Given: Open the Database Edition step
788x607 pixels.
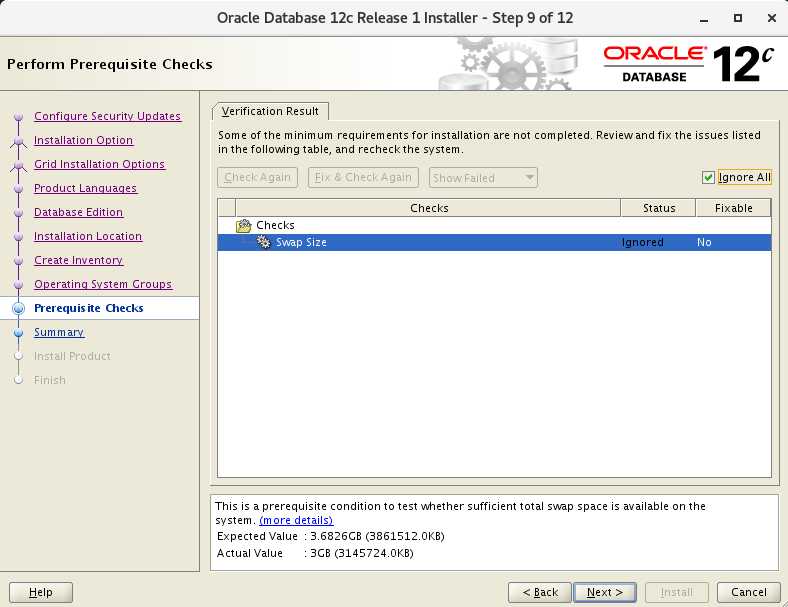Looking at the screenshot, I should coord(78,213).
